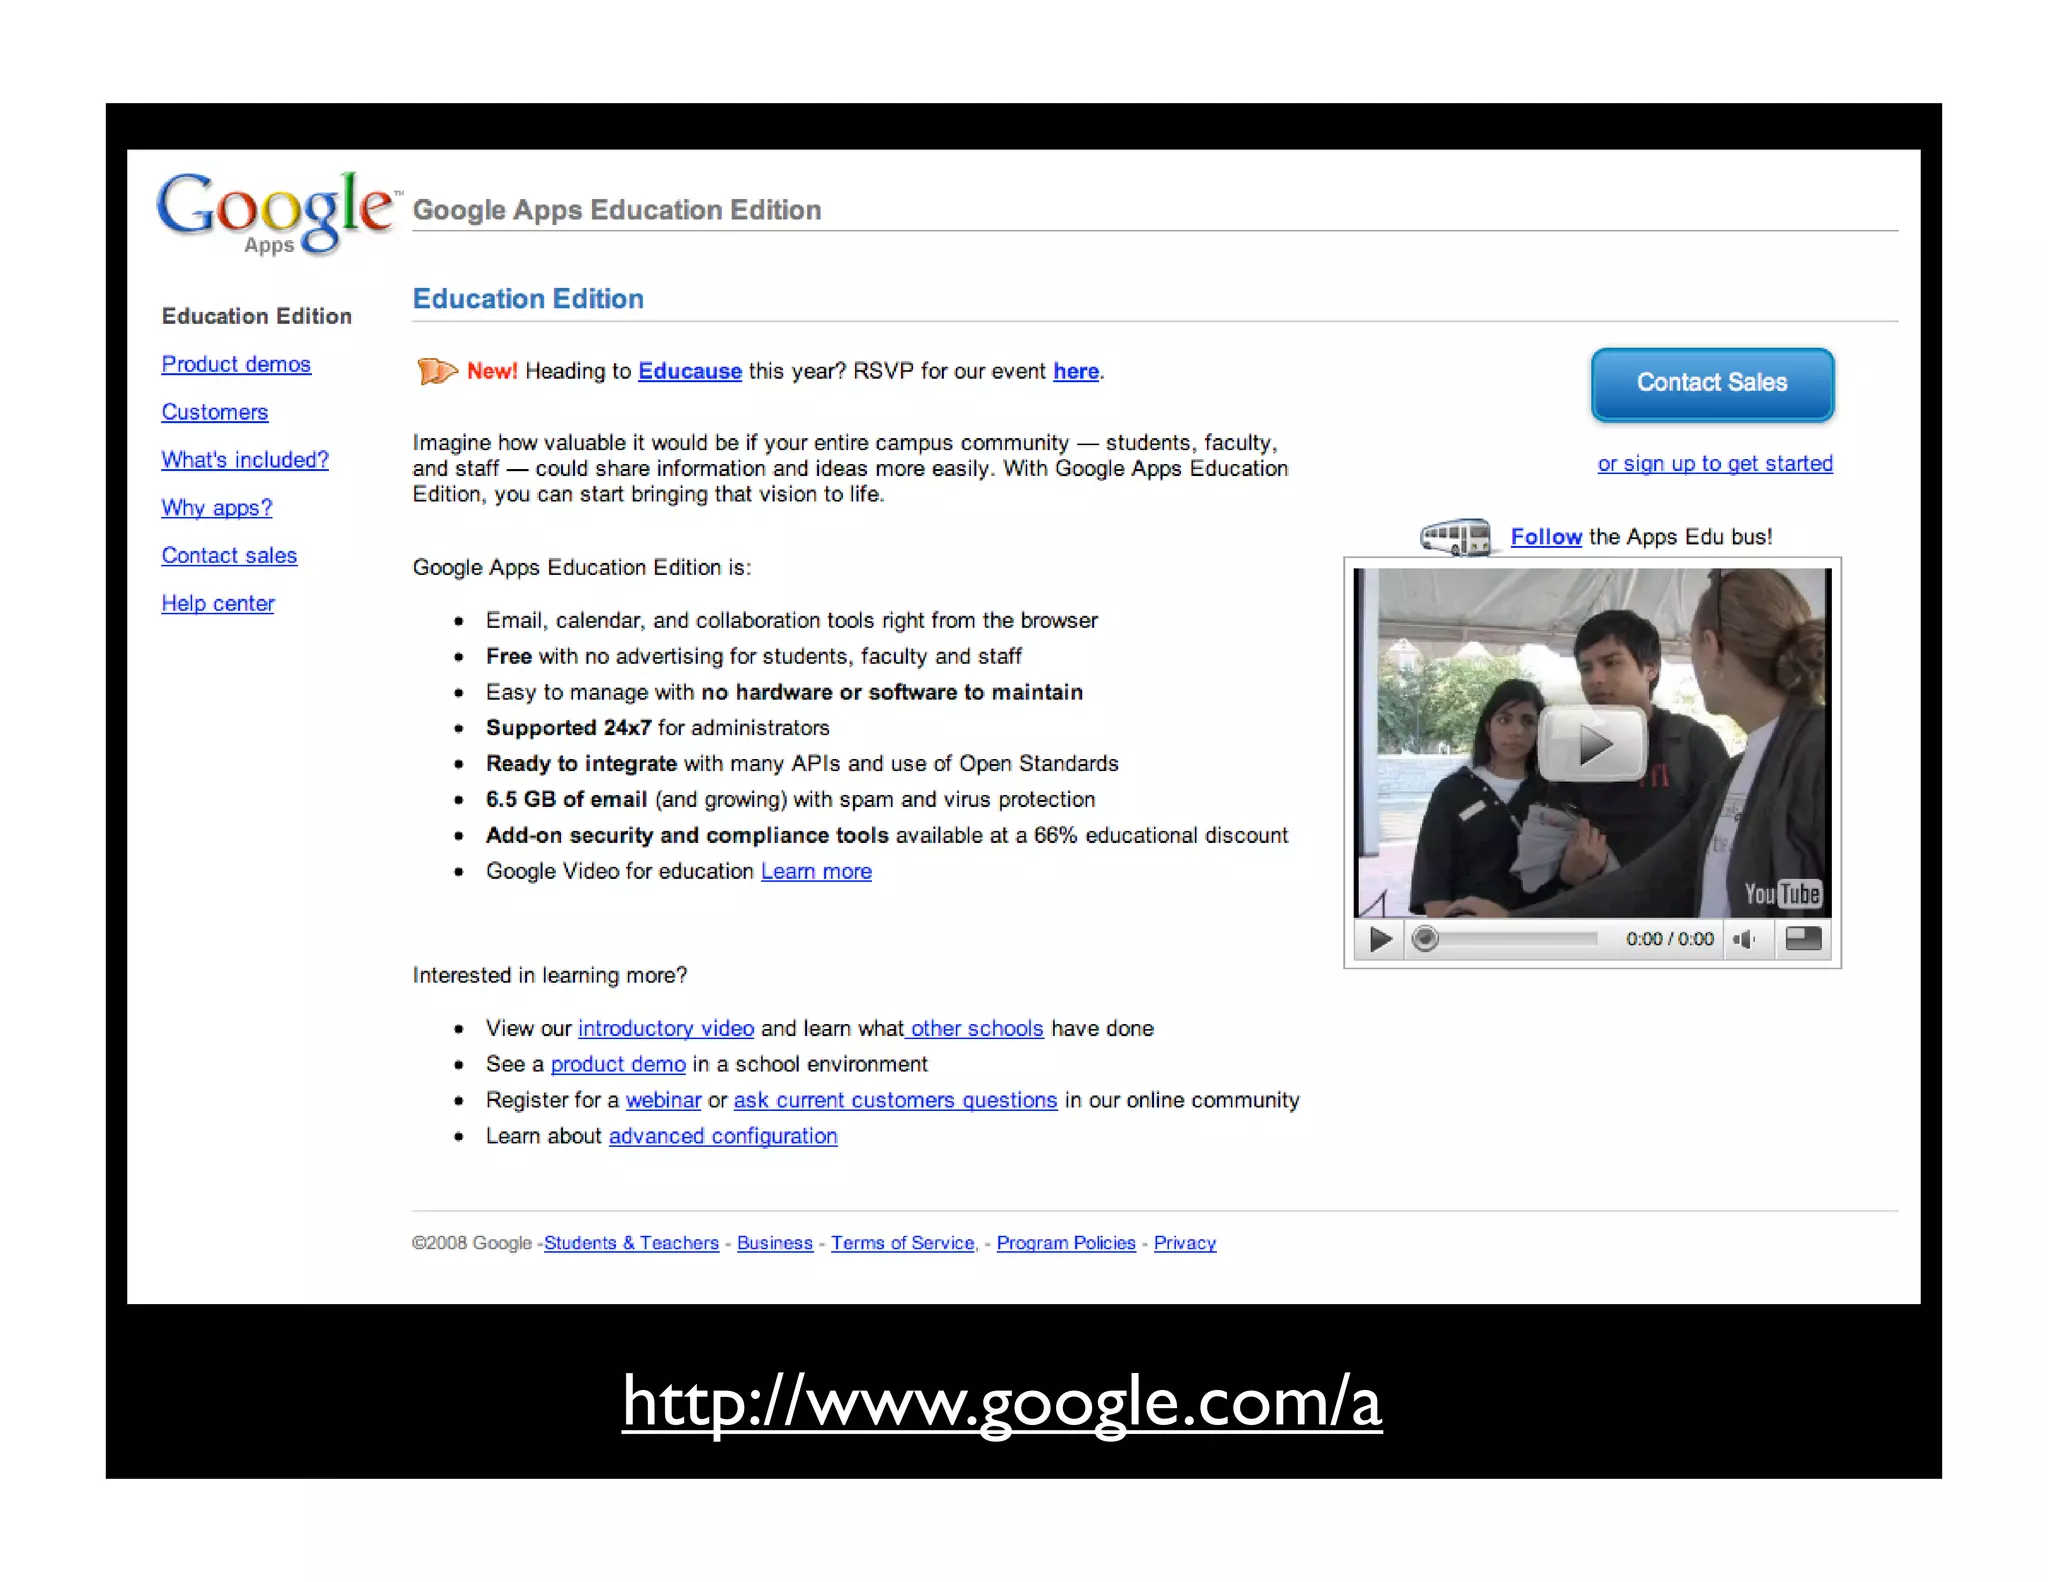The width and height of the screenshot is (2048, 1582).
Task: Mute the video using the speaker icon
Action: (x=1744, y=939)
